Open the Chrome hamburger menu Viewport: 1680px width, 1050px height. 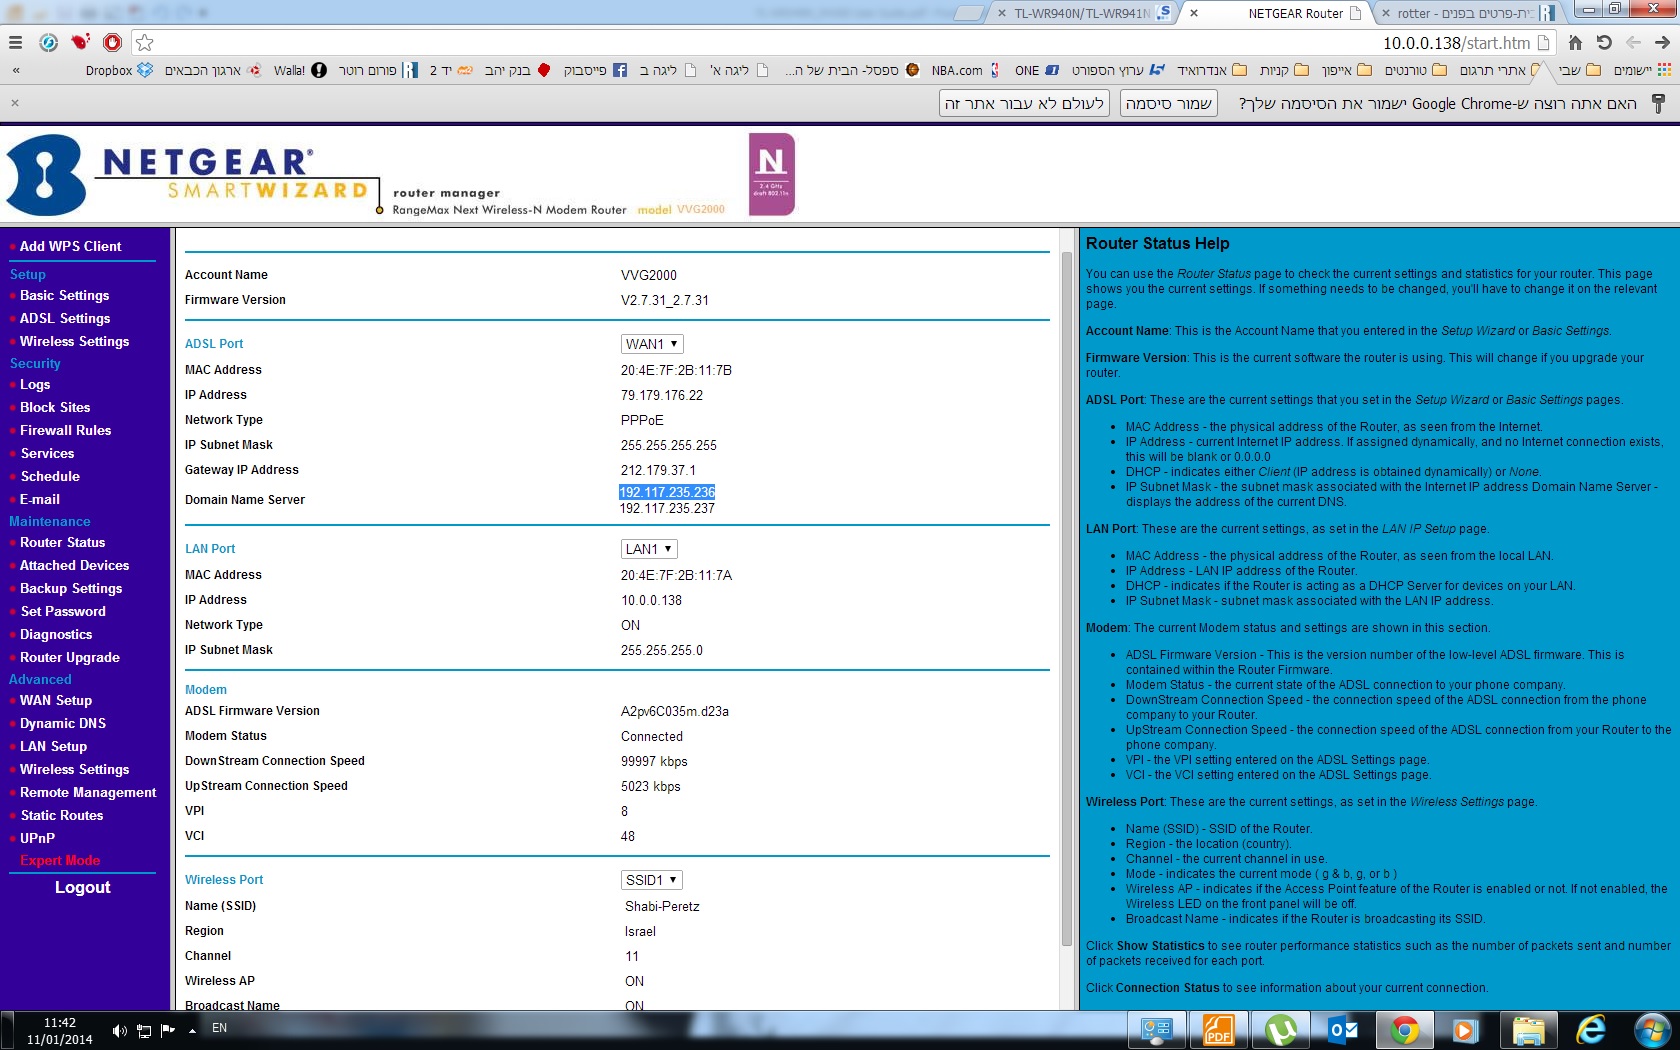coord(15,42)
